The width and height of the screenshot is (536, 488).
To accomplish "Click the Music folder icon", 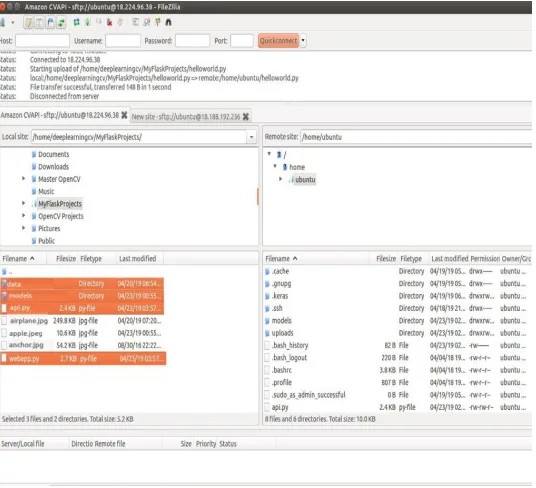I will tap(34, 192).
